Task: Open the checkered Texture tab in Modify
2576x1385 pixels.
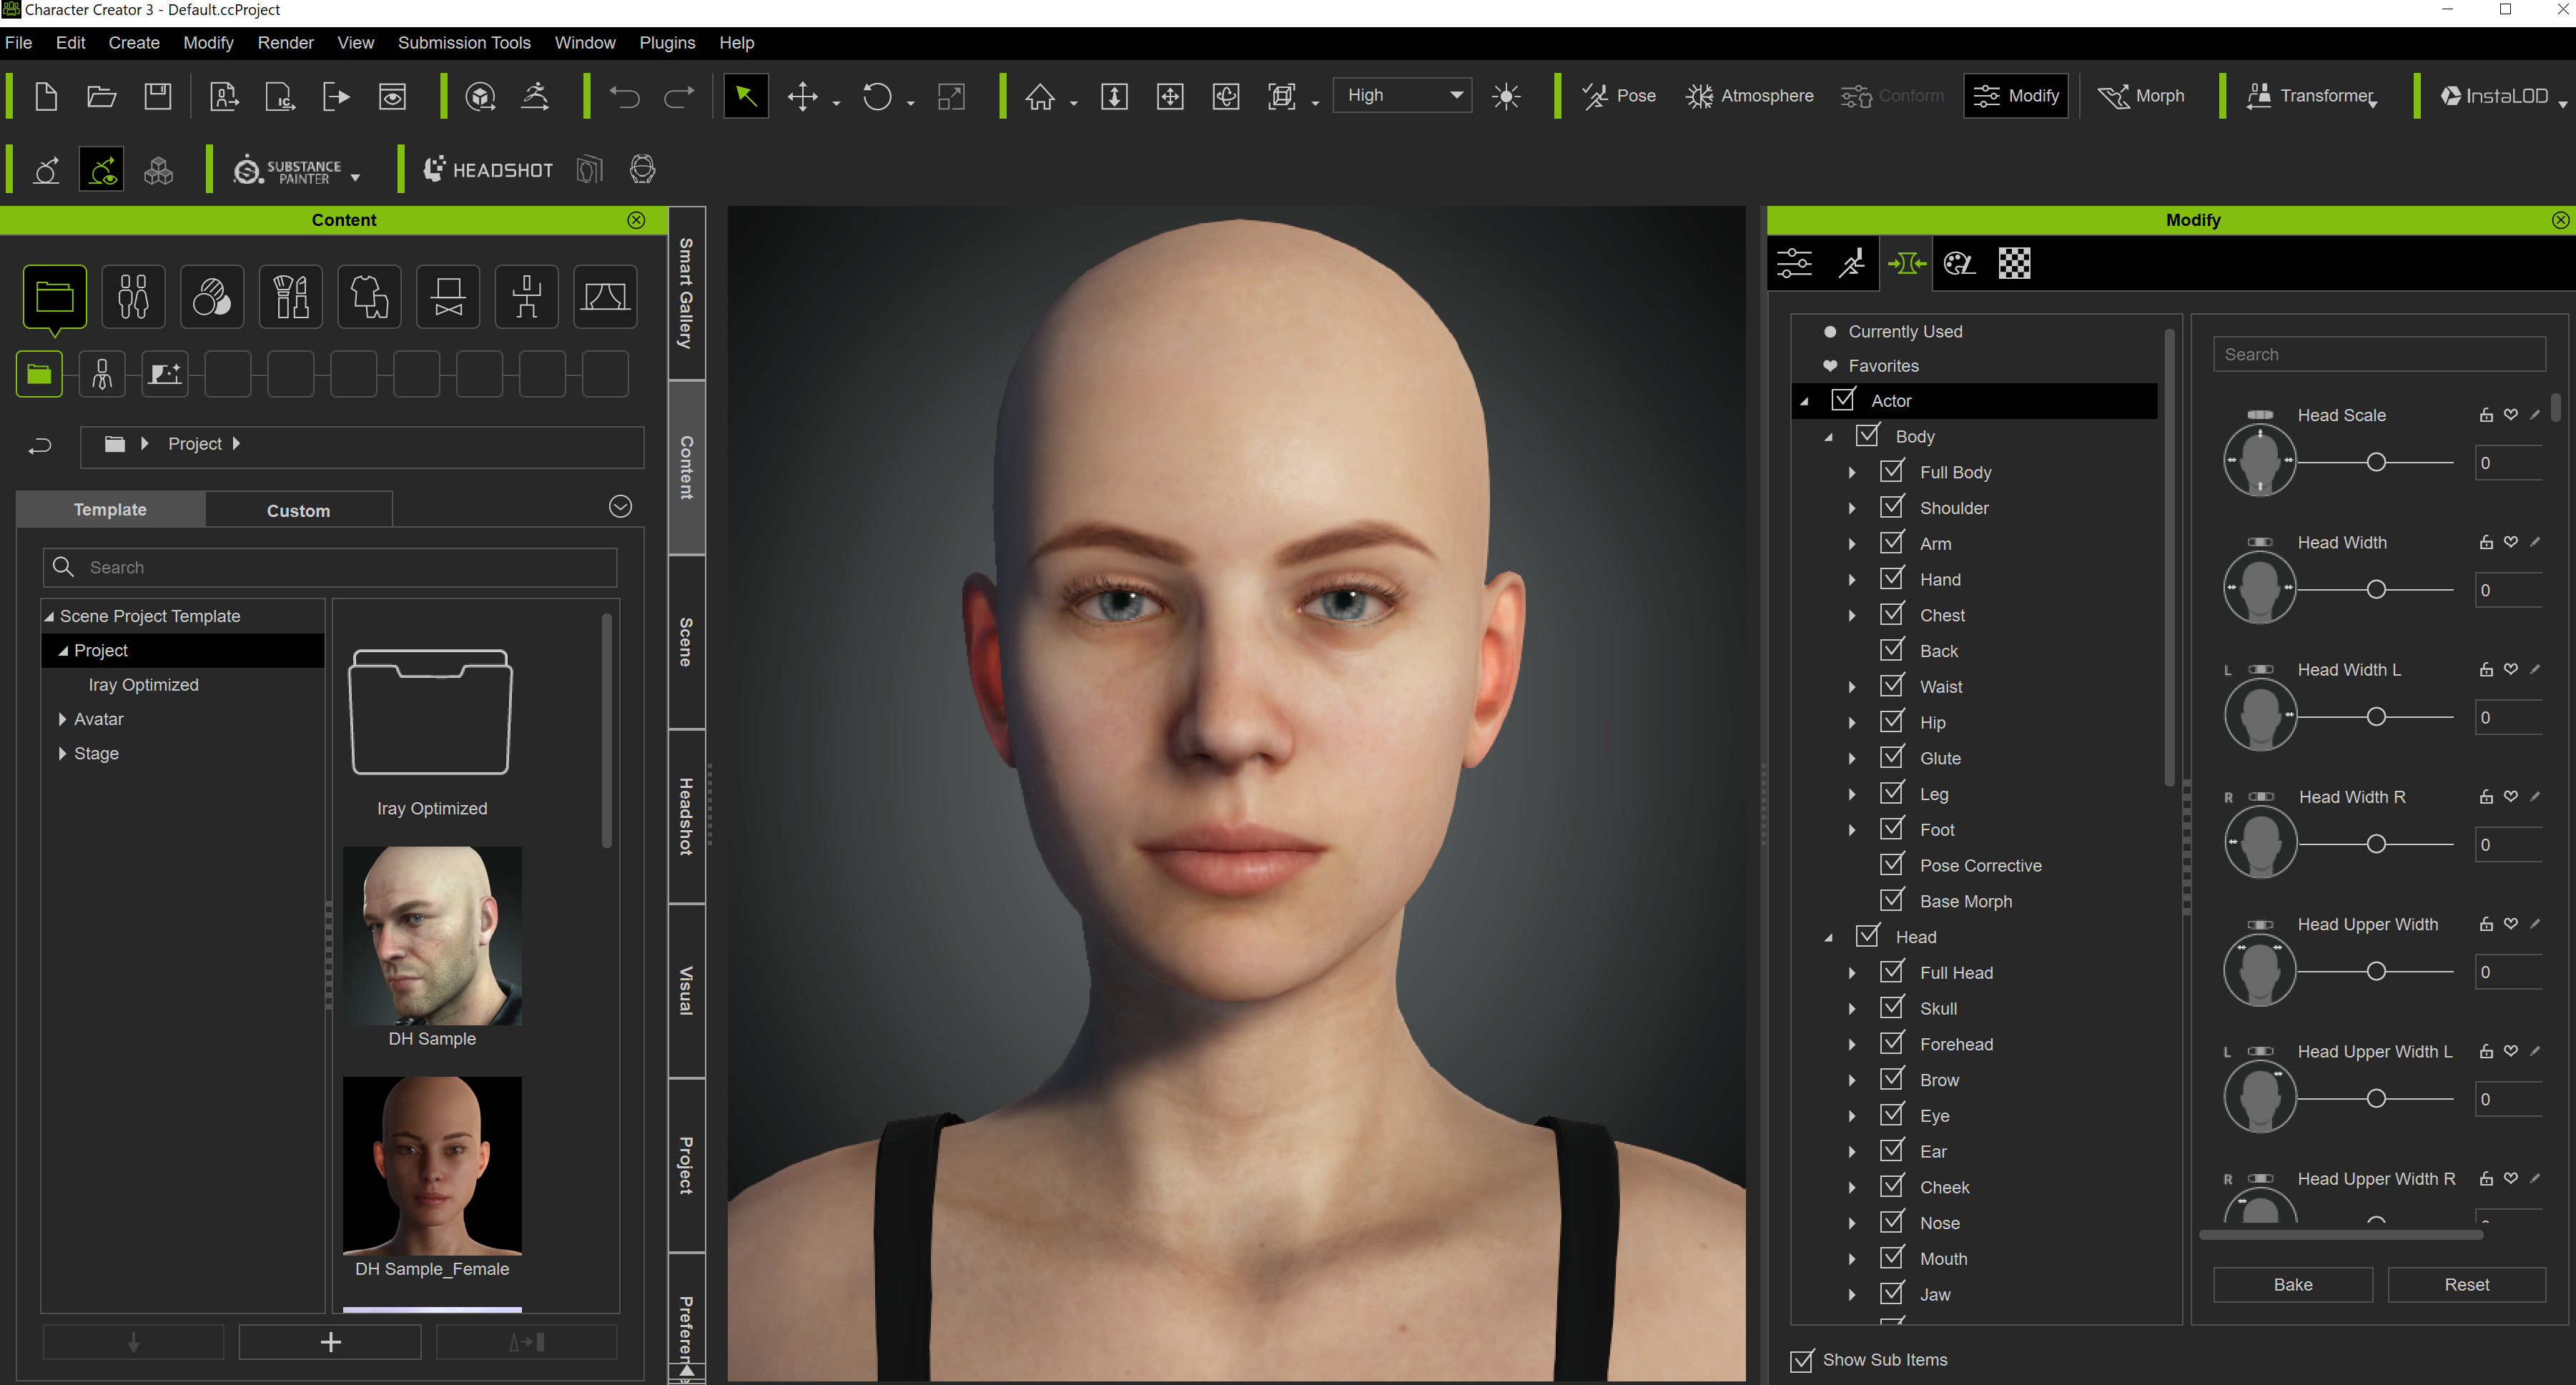Action: (x=2014, y=264)
